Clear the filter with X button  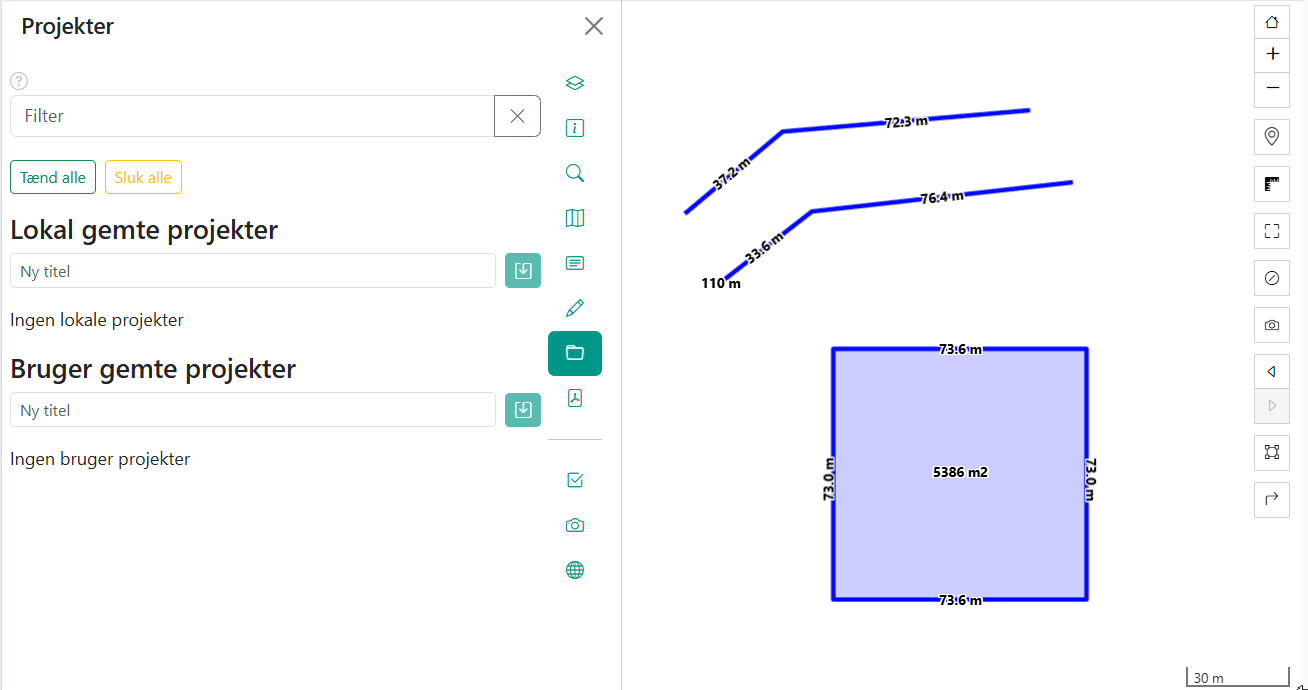click(x=517, y=116)
